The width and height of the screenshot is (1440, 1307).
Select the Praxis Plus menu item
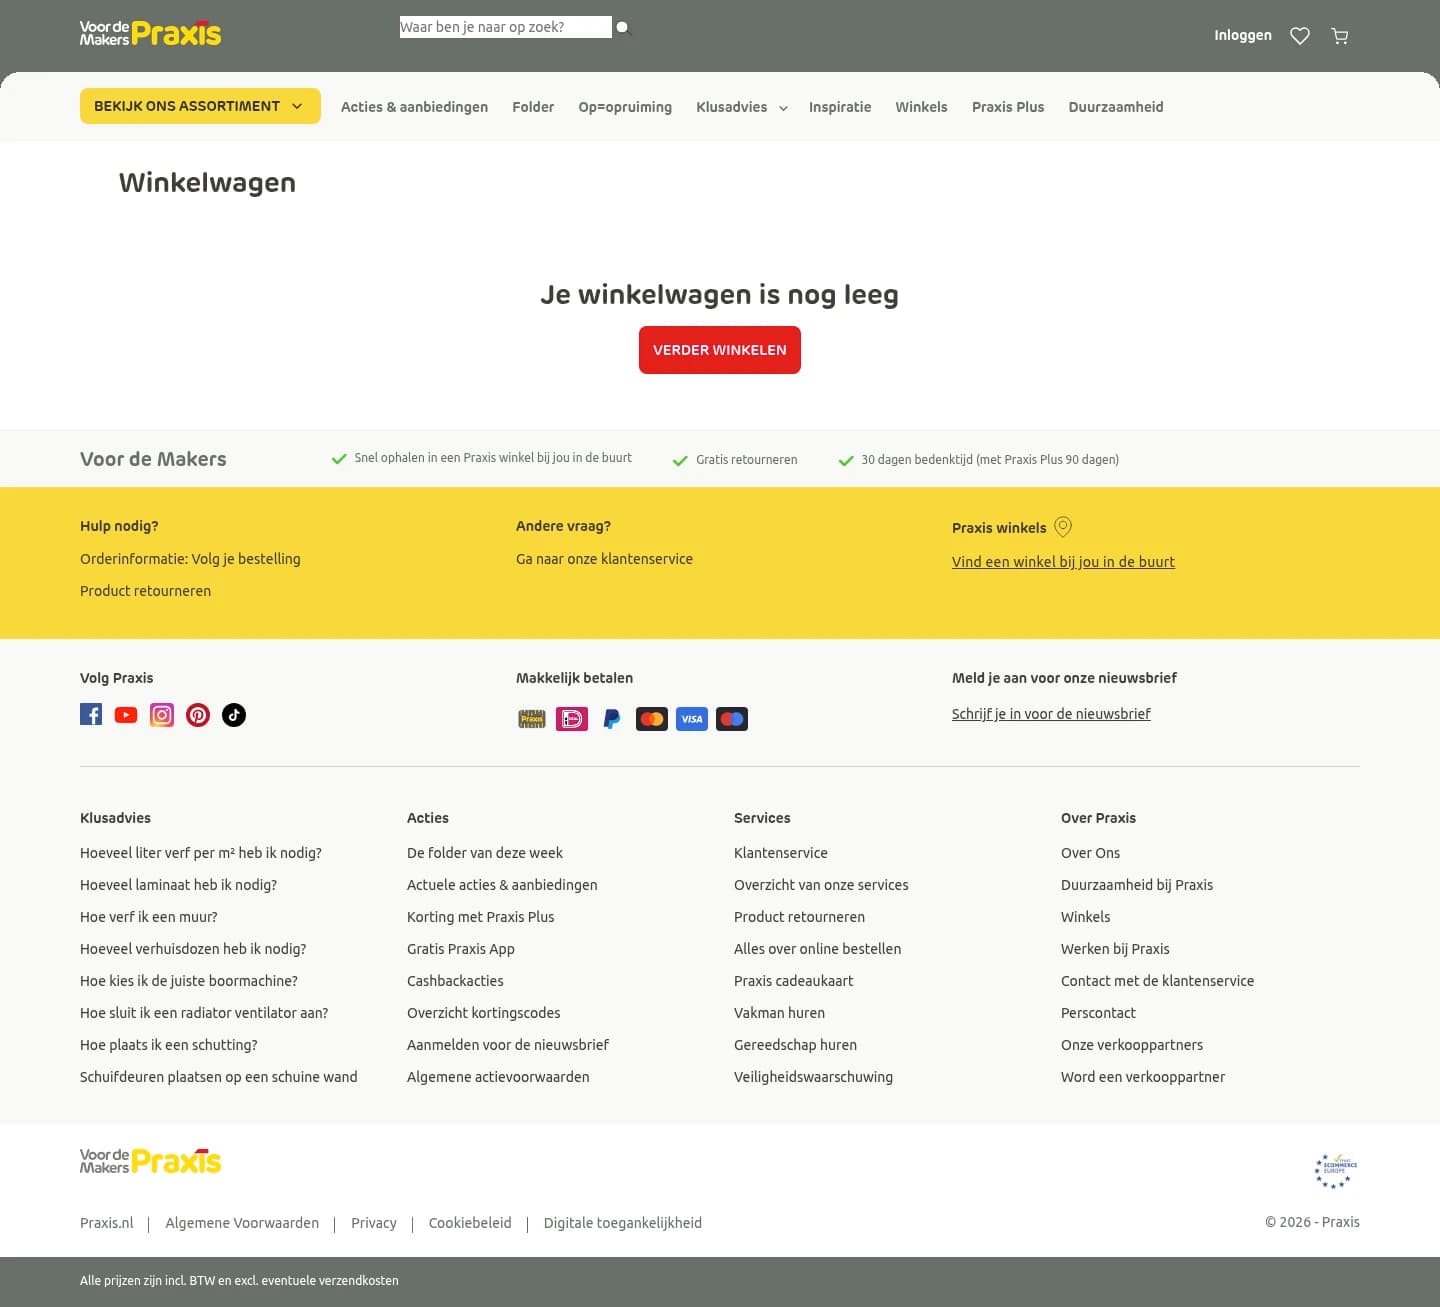1008,107
